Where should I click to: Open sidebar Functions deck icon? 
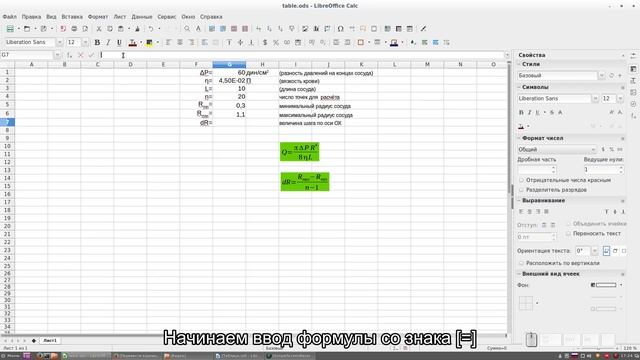point(633,116)
